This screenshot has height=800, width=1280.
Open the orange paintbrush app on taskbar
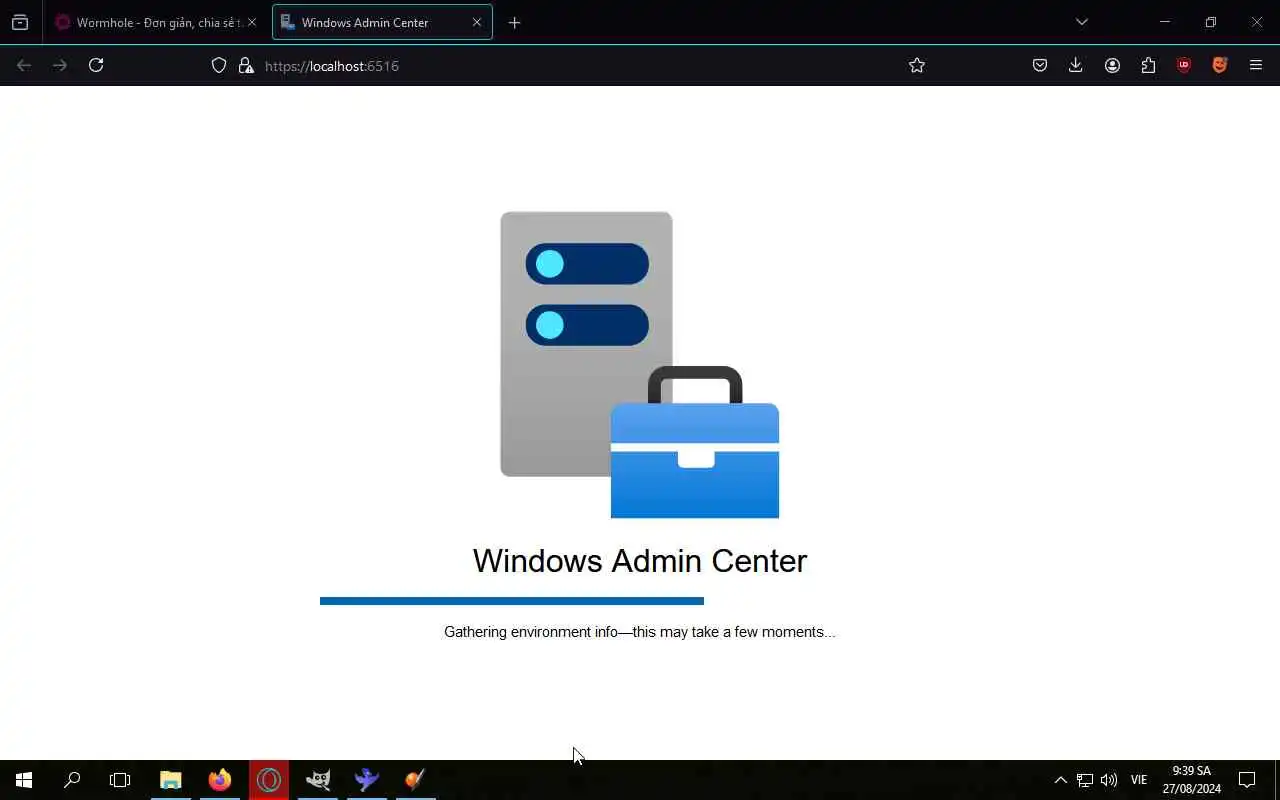click(416, 780)
